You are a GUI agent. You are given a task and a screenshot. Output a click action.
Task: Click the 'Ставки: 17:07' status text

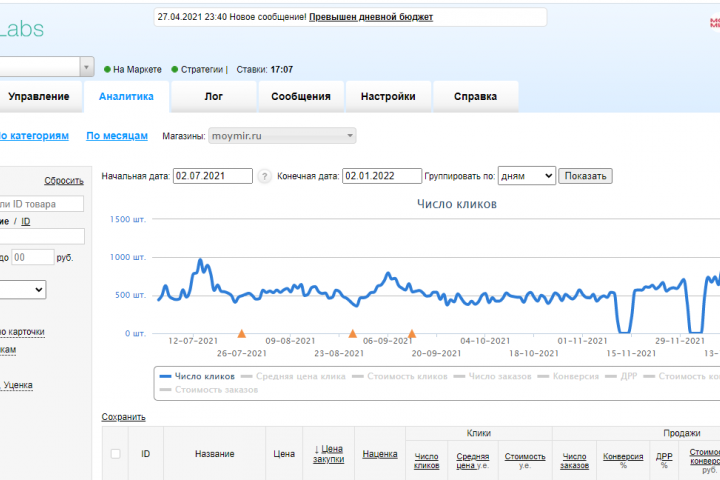click(264, 69)
